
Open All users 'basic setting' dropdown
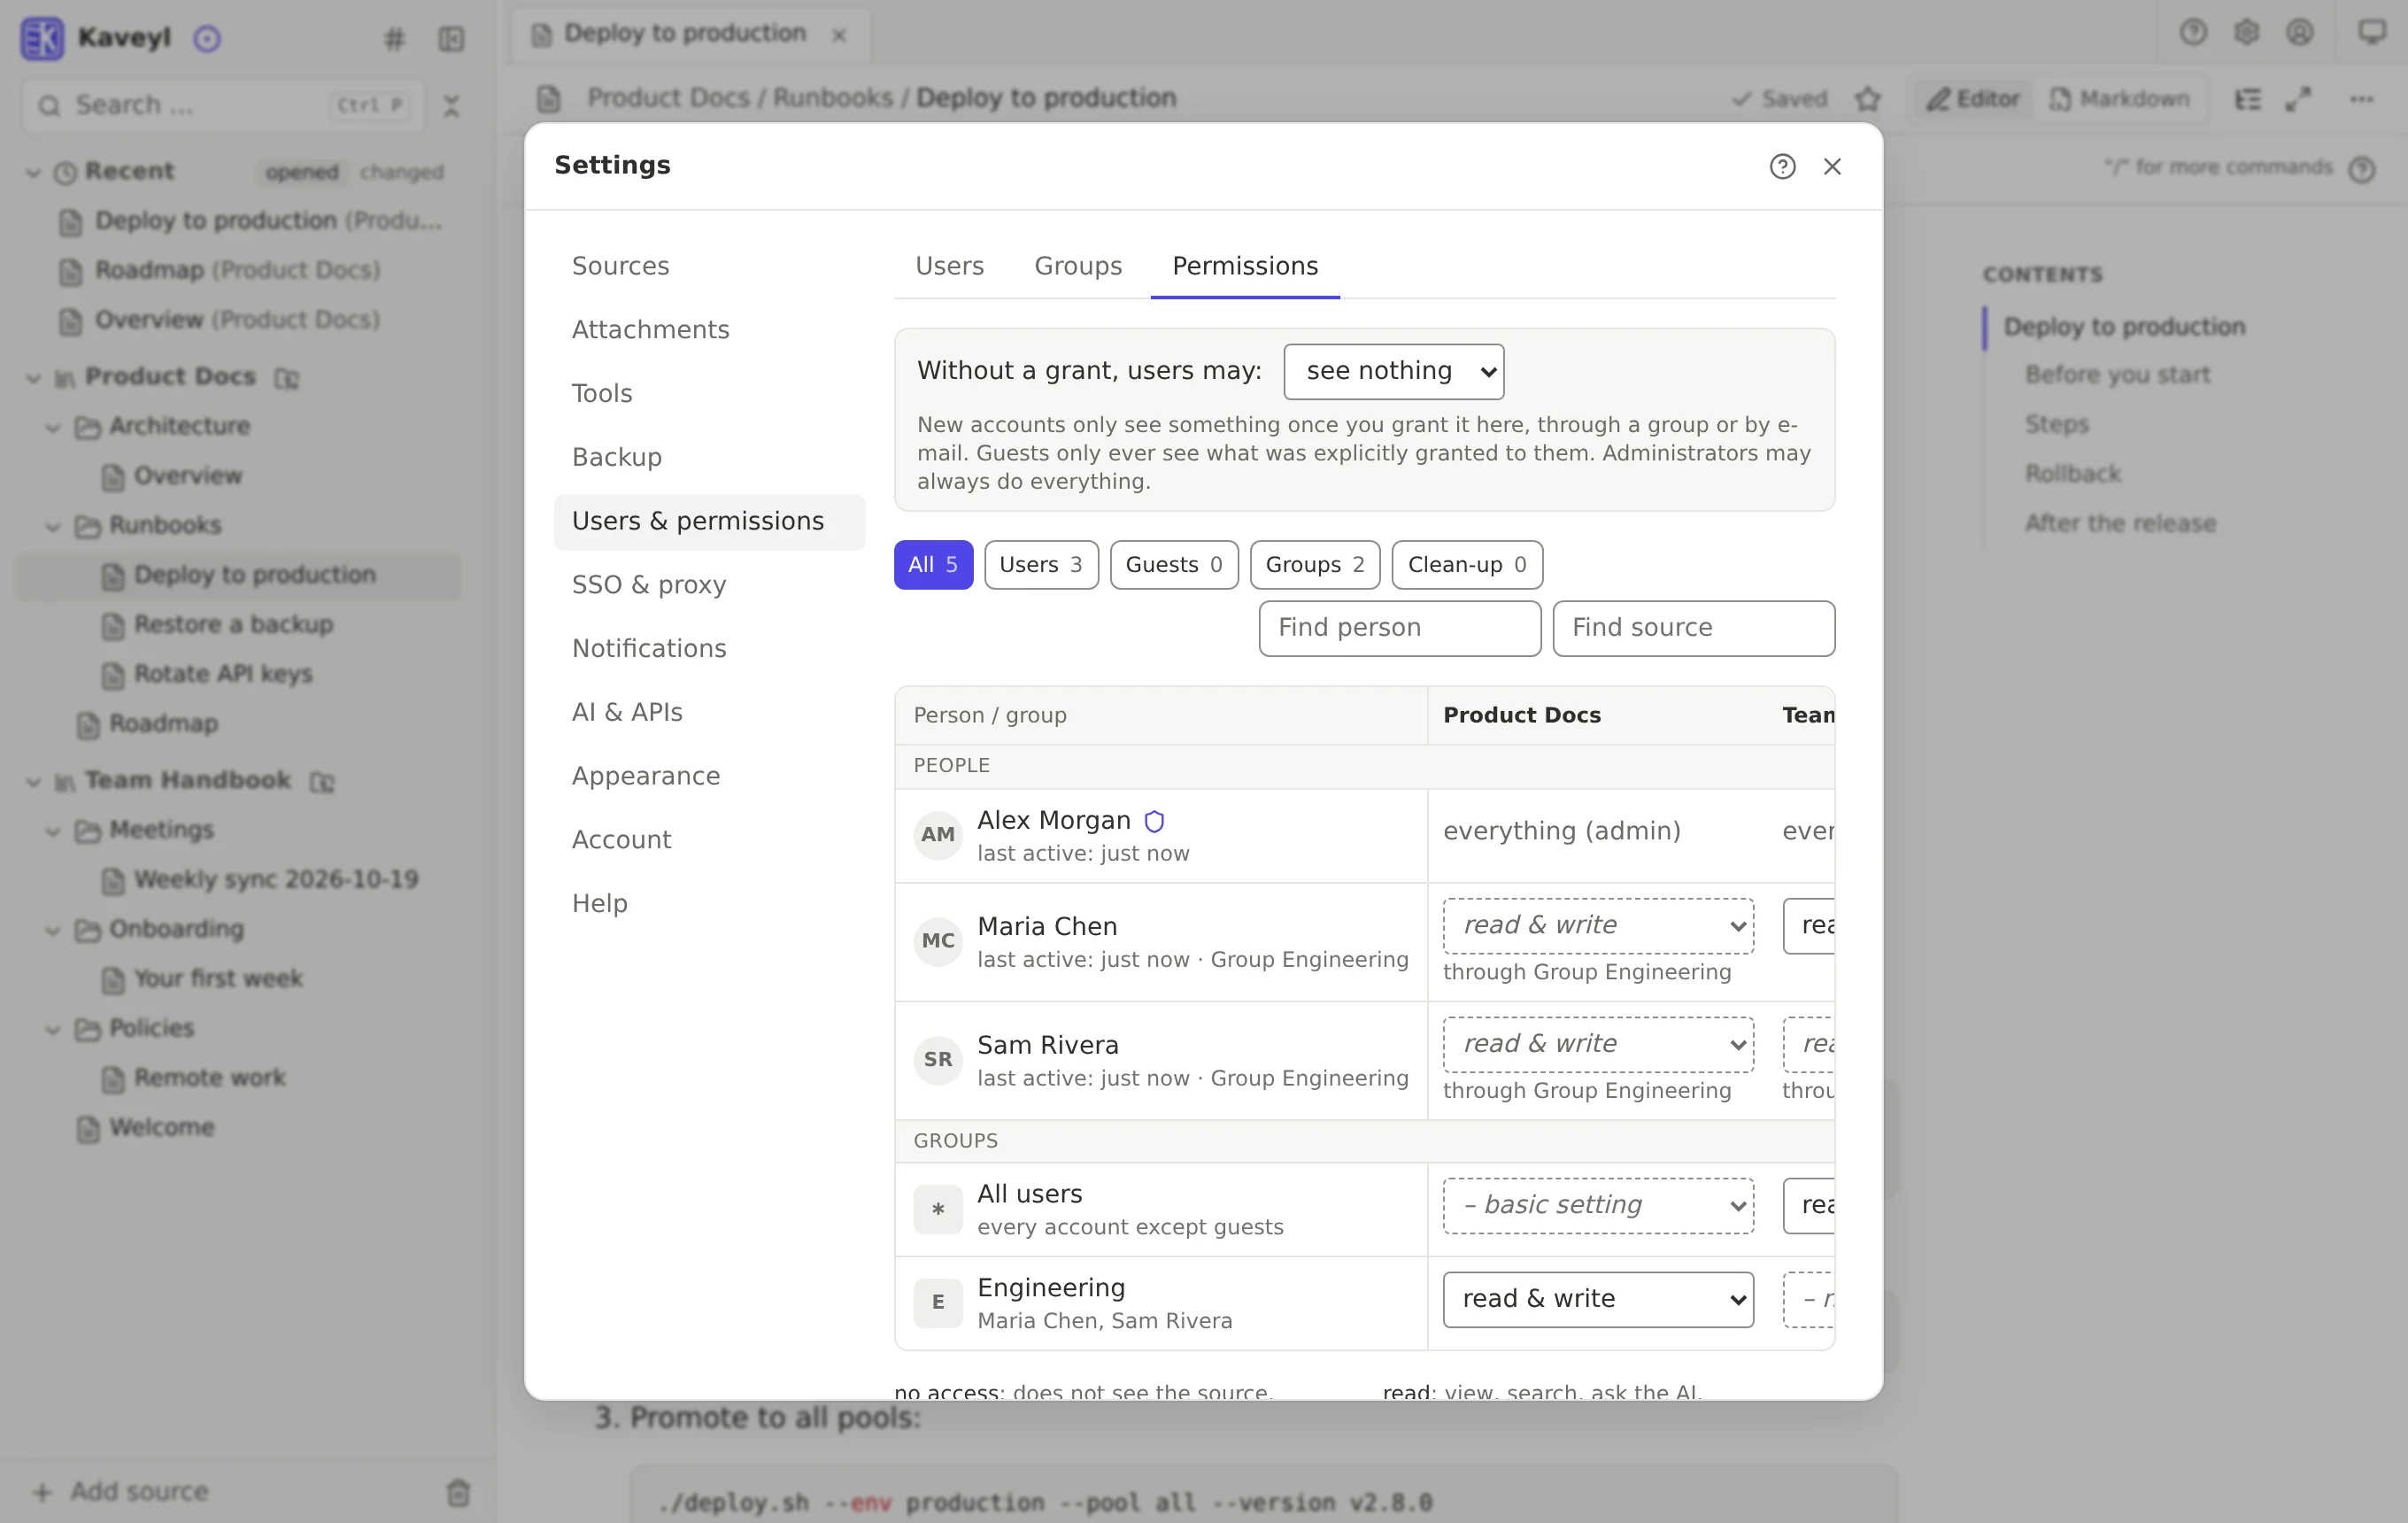coord(1598,1205)
